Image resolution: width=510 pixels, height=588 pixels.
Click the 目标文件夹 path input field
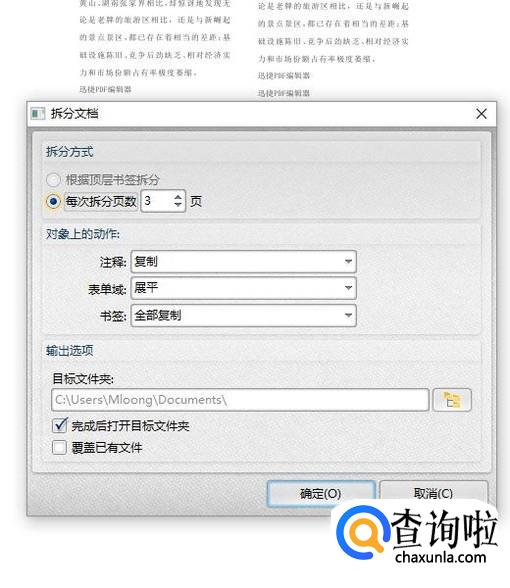(240, 400)
